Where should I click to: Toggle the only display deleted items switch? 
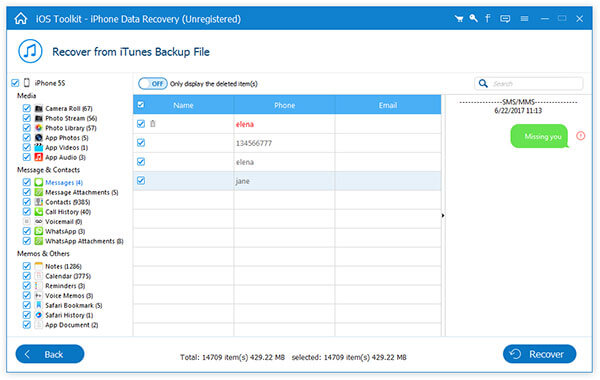pyautogui.click(x=153, y=83)
